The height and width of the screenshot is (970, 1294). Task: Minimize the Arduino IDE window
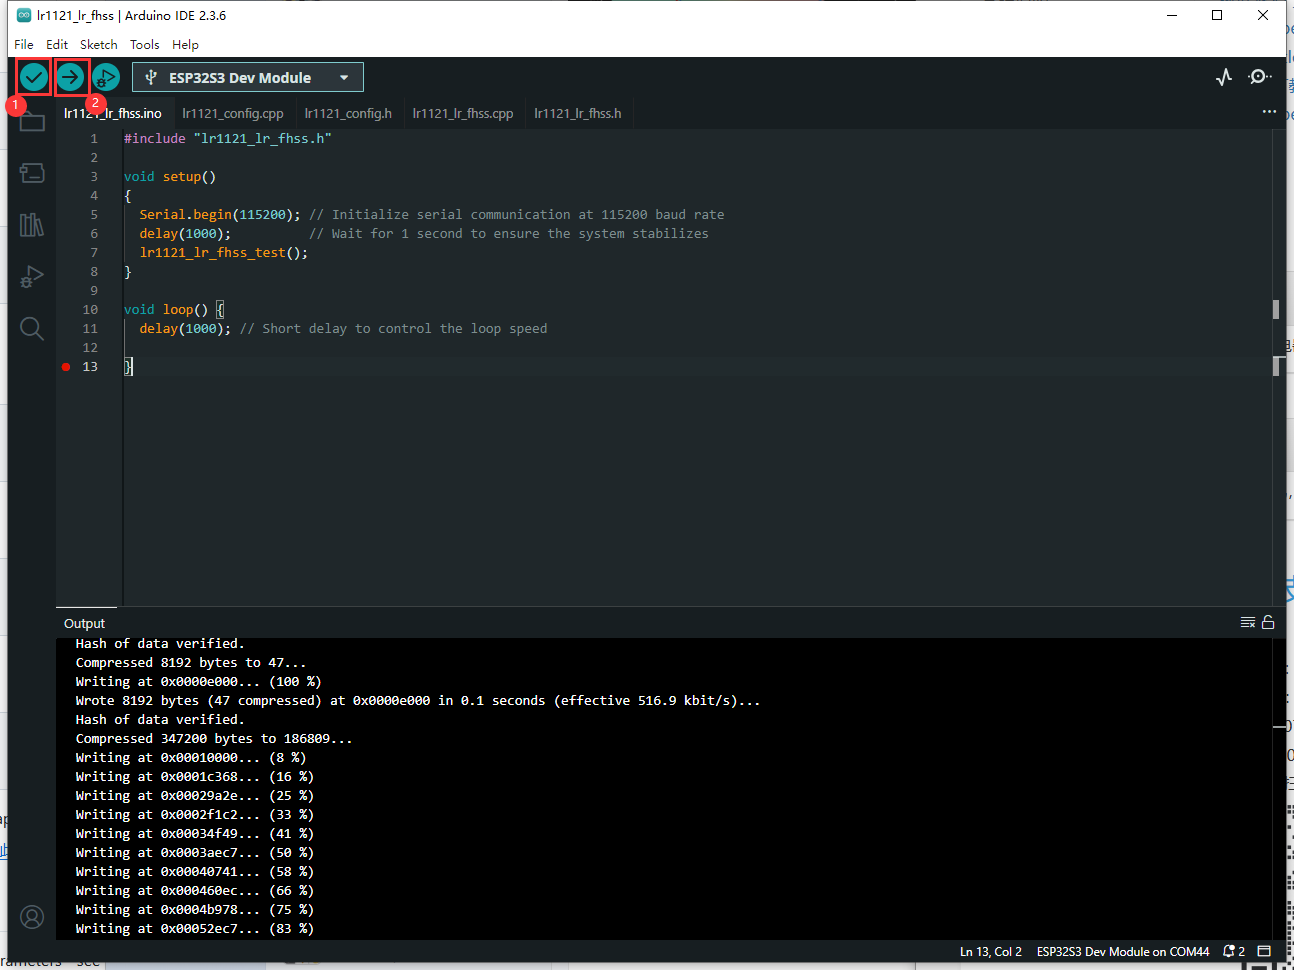(x=1172, y=15)
